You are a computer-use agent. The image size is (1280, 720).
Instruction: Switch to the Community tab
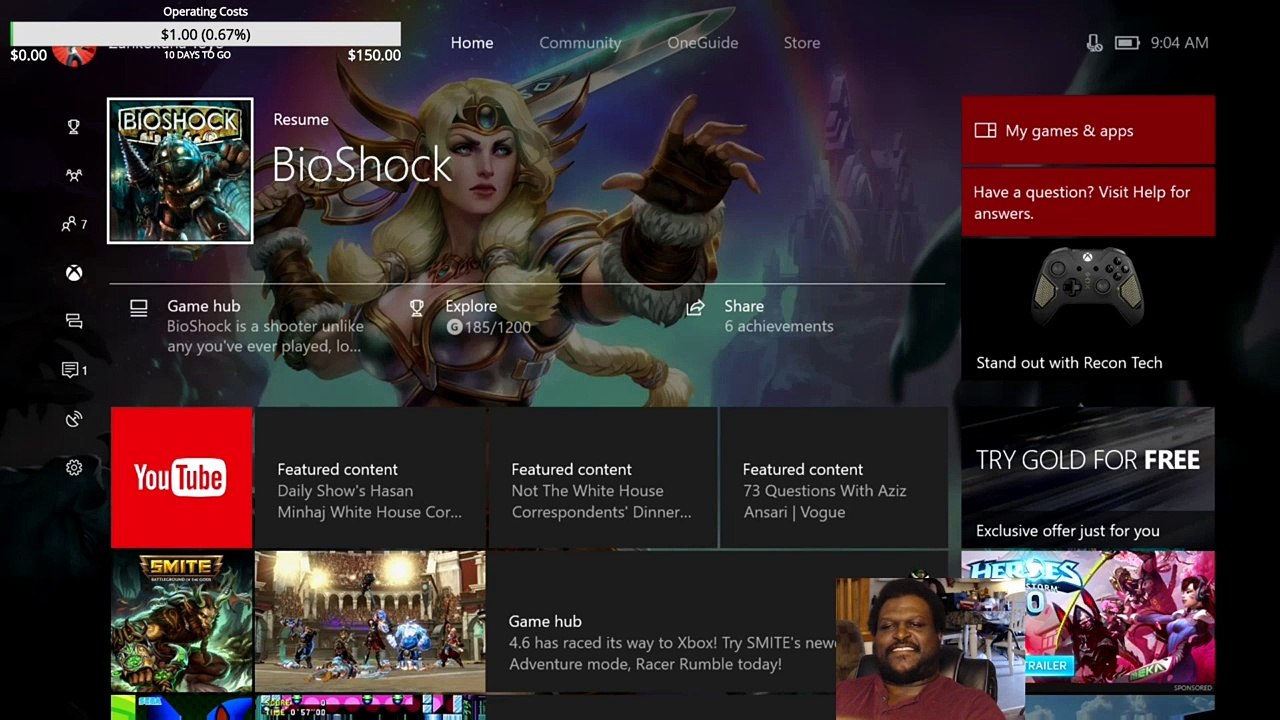580,43
